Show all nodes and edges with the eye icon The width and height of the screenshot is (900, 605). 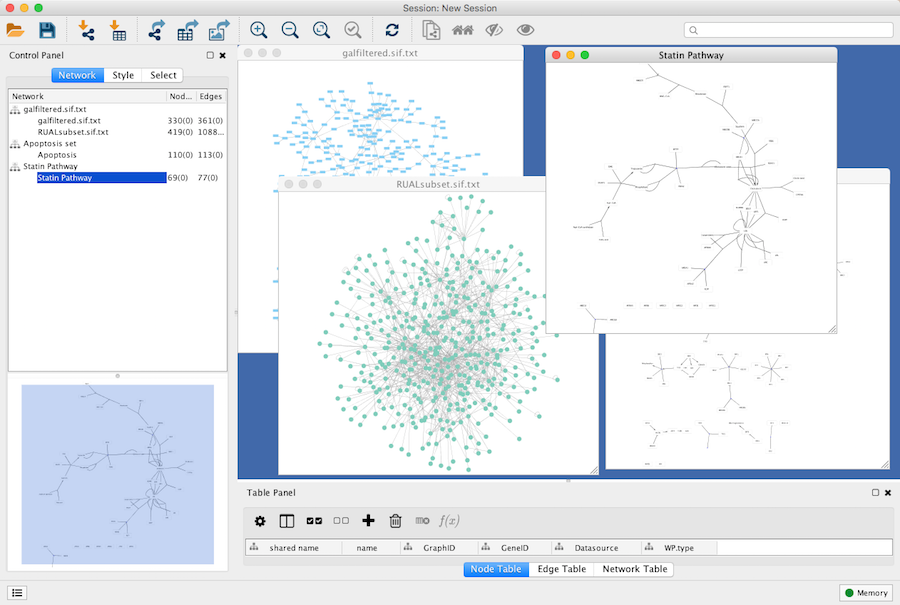(x=525, y=31)
